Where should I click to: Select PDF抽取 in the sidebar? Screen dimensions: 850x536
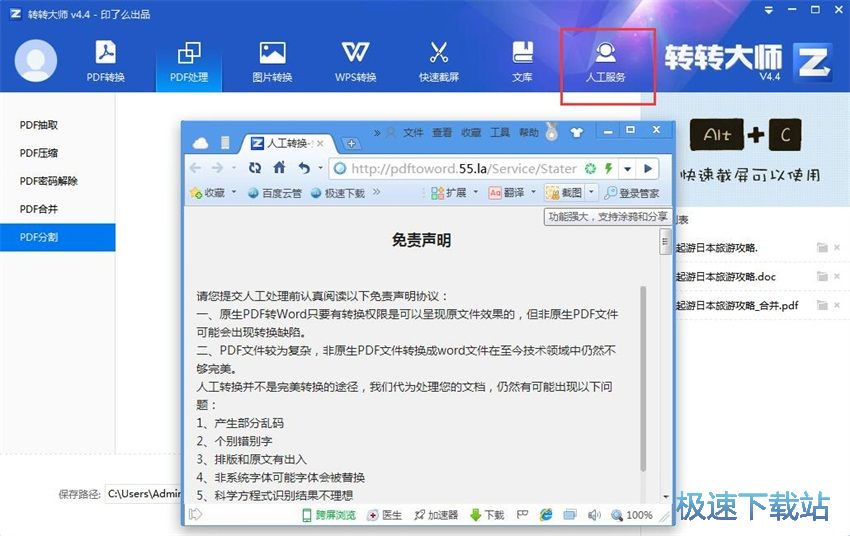coord(38,125)
